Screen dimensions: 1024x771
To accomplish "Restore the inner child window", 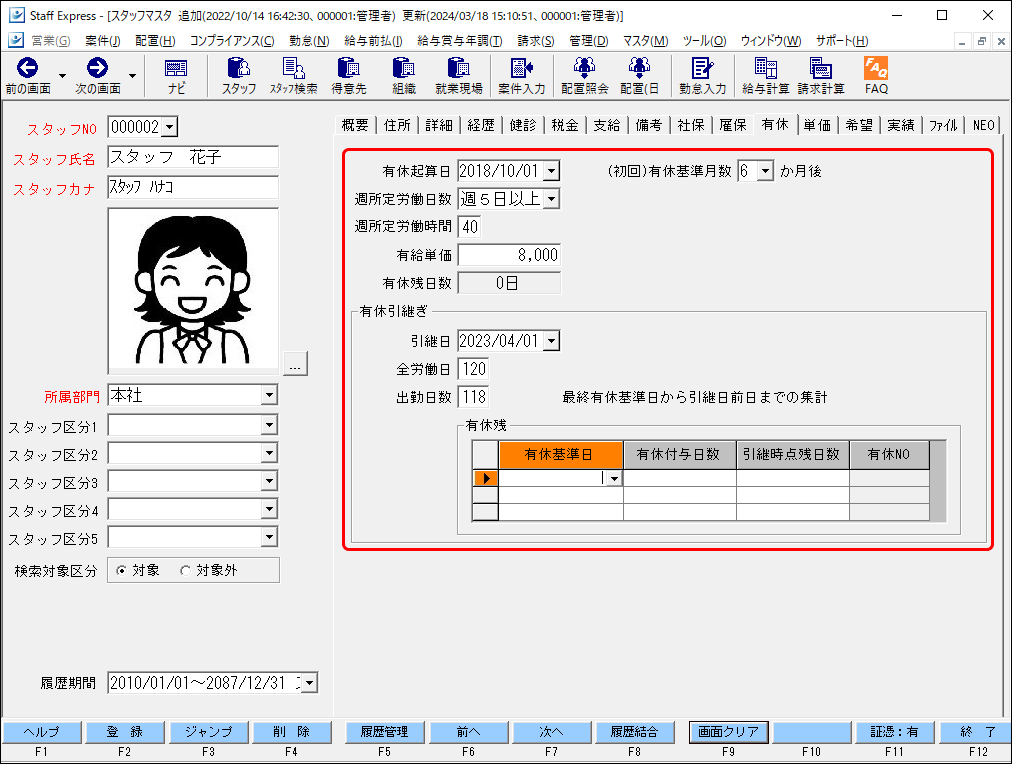I will point(981,41).
